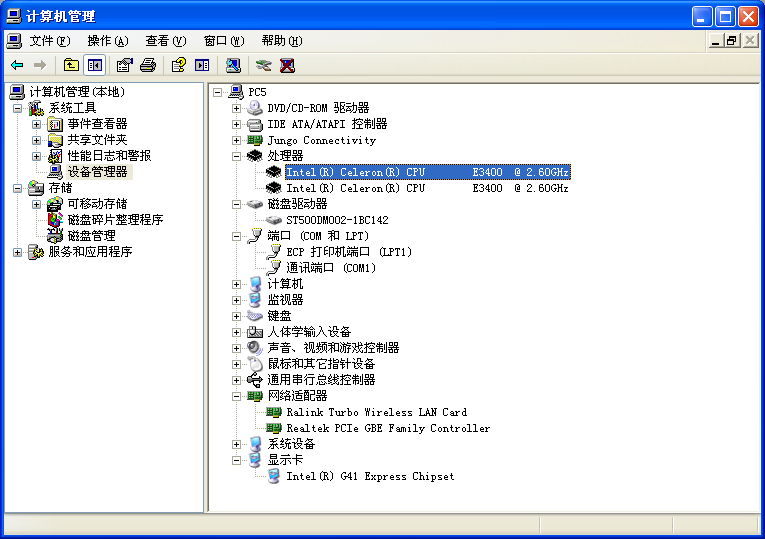Click the Uninstall device red X icon
Screen dimensions: 765x539
[x=287, y=65]
